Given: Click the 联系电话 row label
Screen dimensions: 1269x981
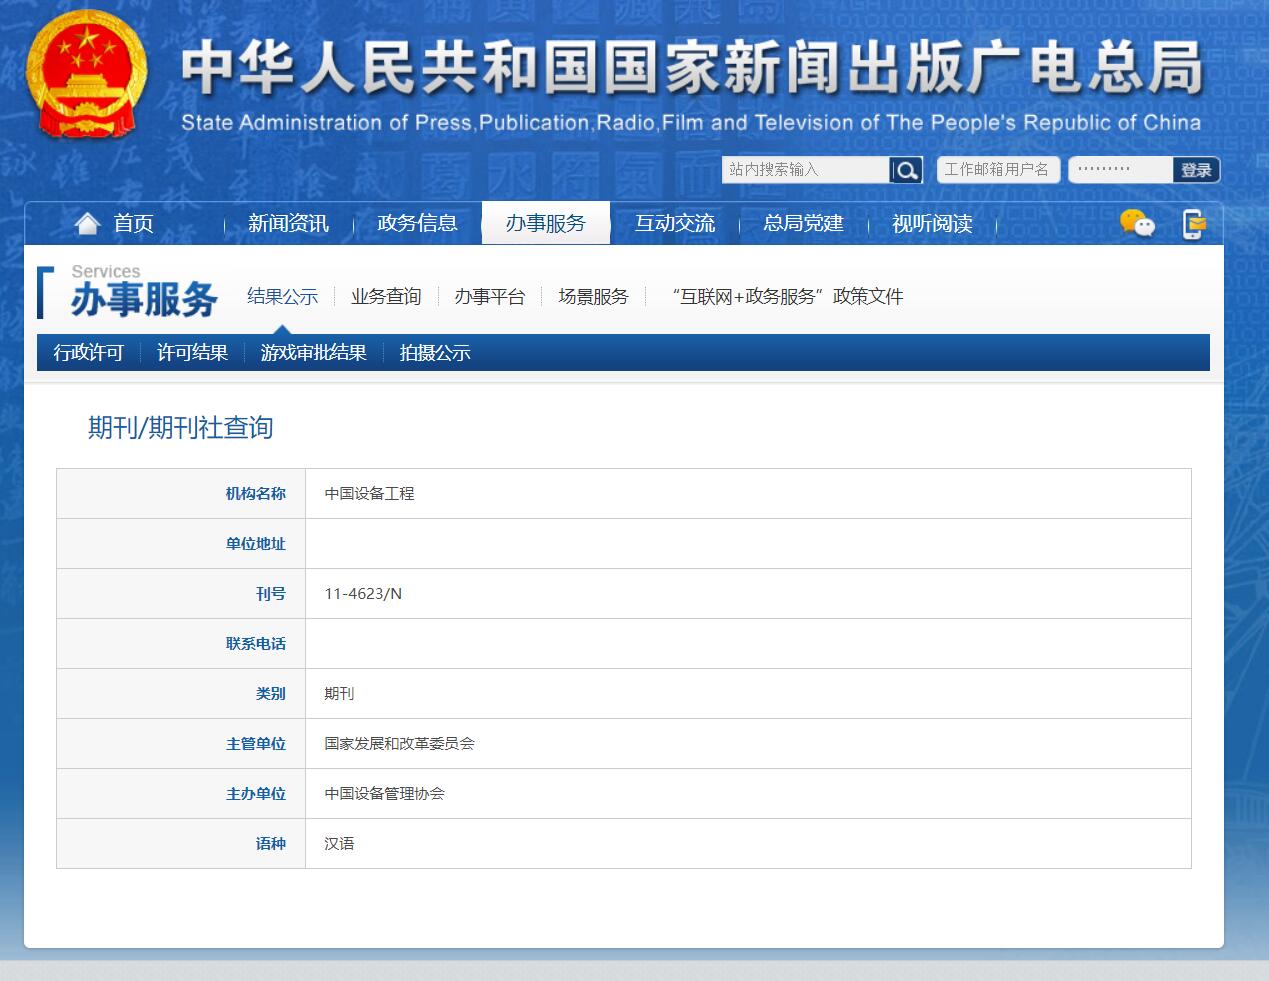Looking at the screenshot, I should (256, 644).
